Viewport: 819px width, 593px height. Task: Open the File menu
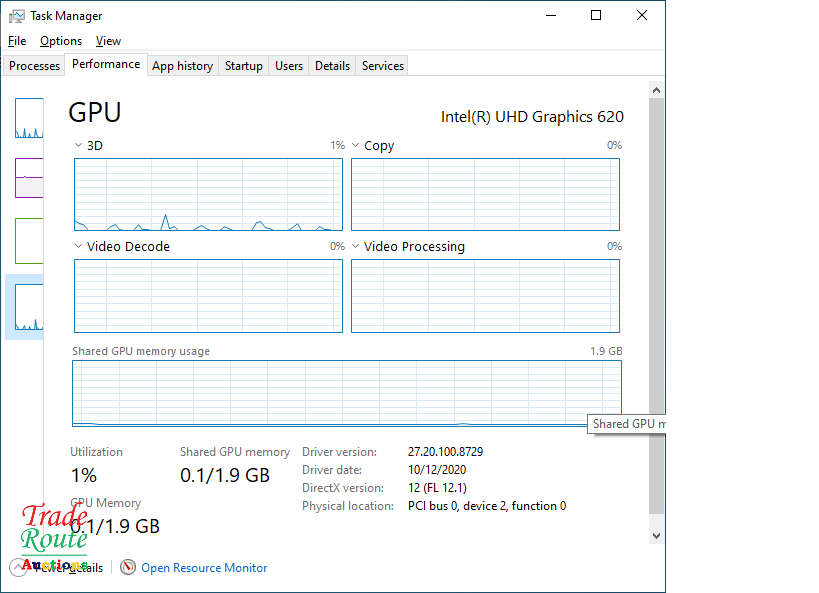pos(16,41)
